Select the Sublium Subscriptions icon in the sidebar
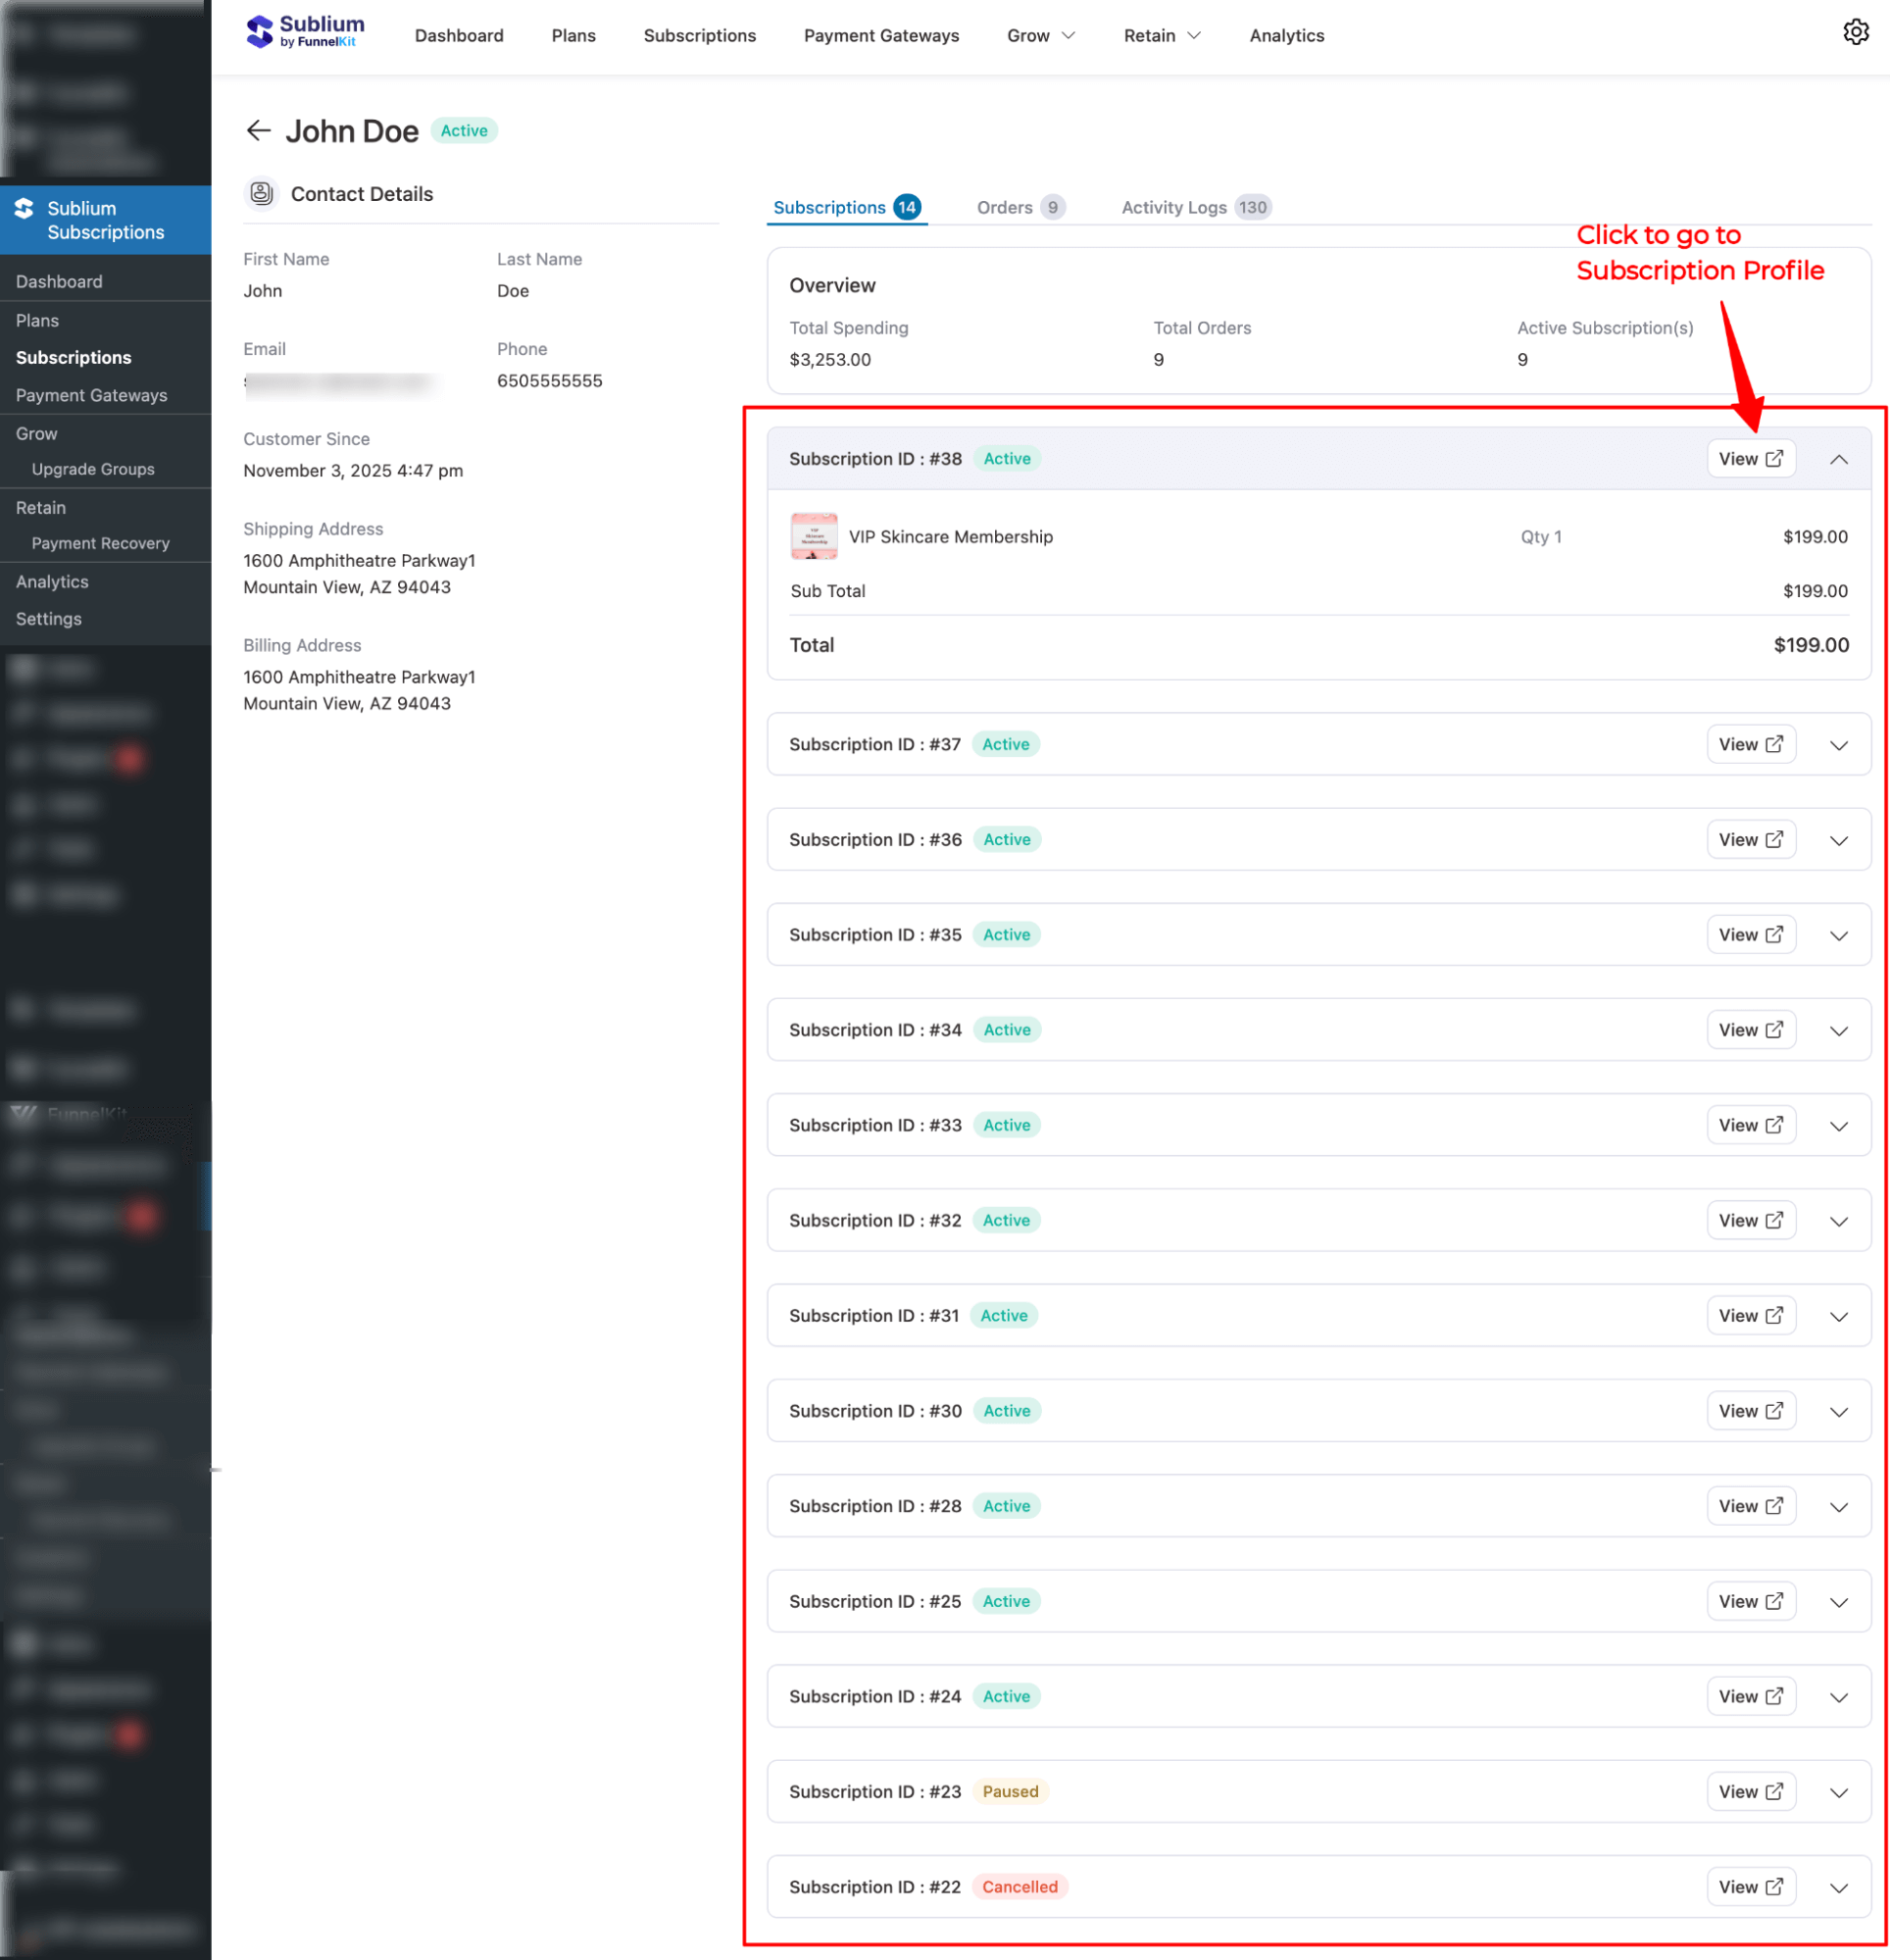Screen dimensions: 1890x1960 point(24,210)
